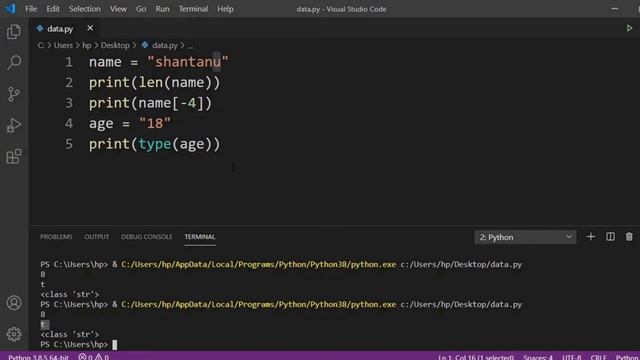
Task: Switch to the DEBUG CONSOLE panel tab
Action: pyautogui.click(x=147, y=237)
